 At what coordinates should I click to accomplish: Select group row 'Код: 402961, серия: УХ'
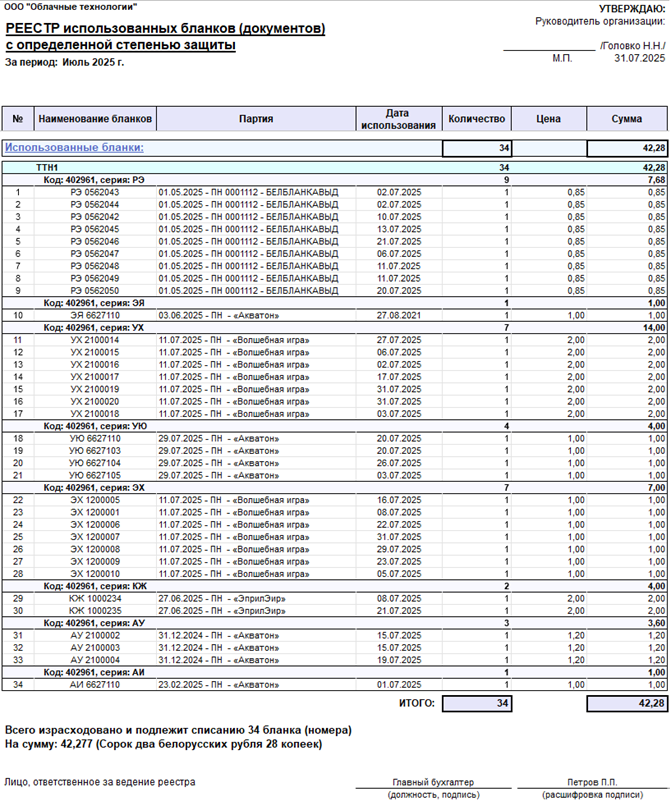pos(335,328)
